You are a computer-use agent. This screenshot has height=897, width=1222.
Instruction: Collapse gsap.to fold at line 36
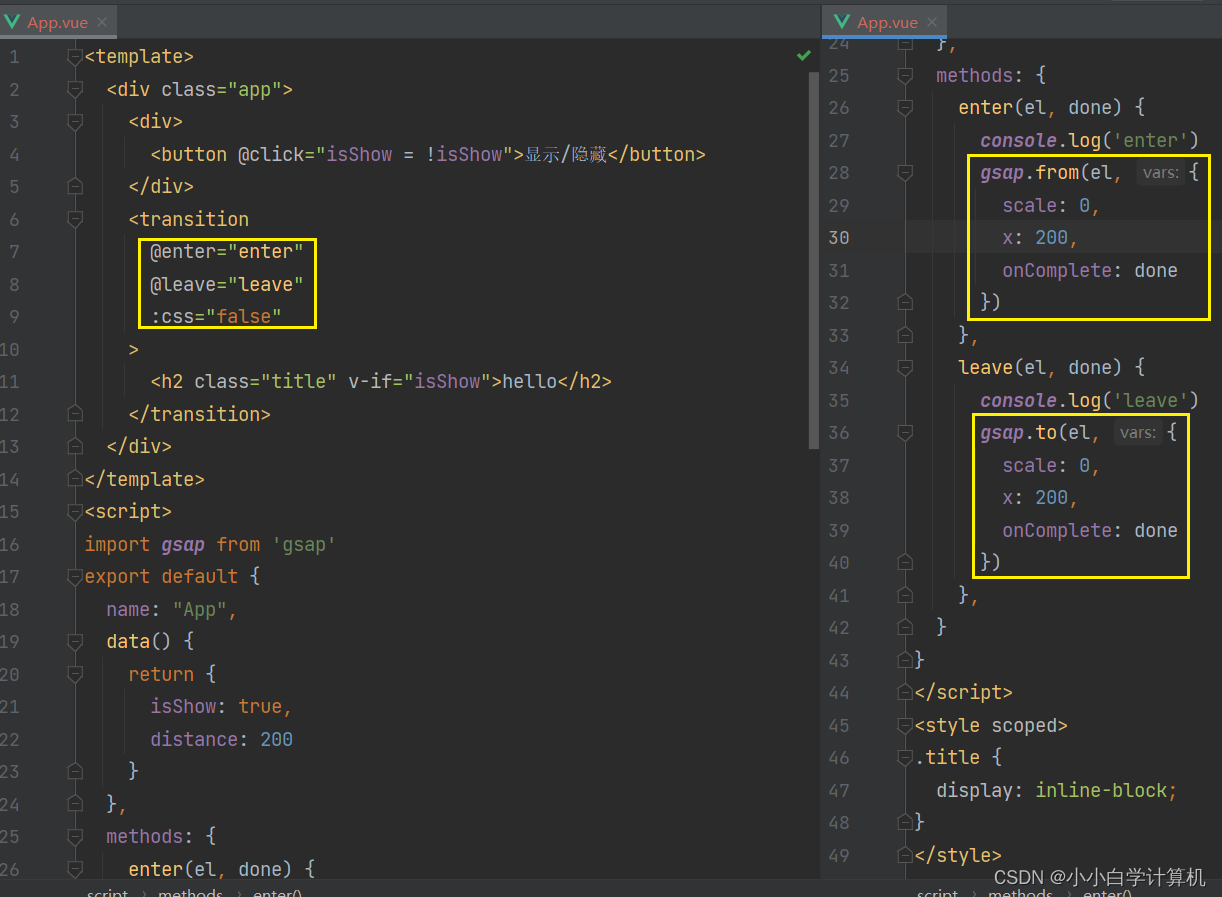click(x=905, y=433)
